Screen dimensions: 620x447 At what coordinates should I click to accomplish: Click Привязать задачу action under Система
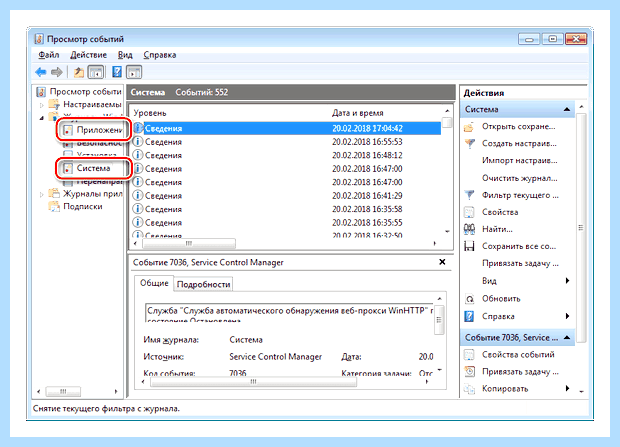point(520,263)
